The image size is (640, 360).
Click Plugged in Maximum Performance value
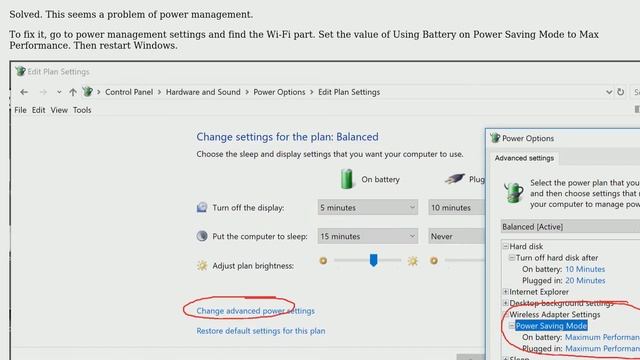tap(602, 349)
